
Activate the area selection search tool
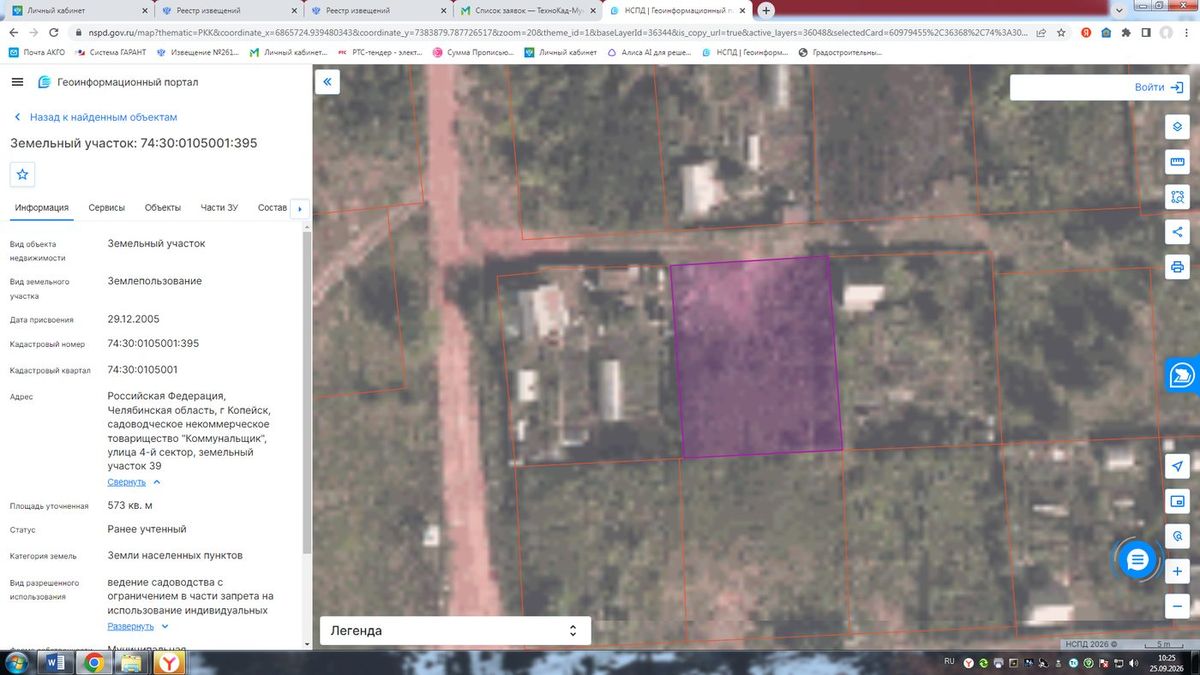(x=1177, y=197)
